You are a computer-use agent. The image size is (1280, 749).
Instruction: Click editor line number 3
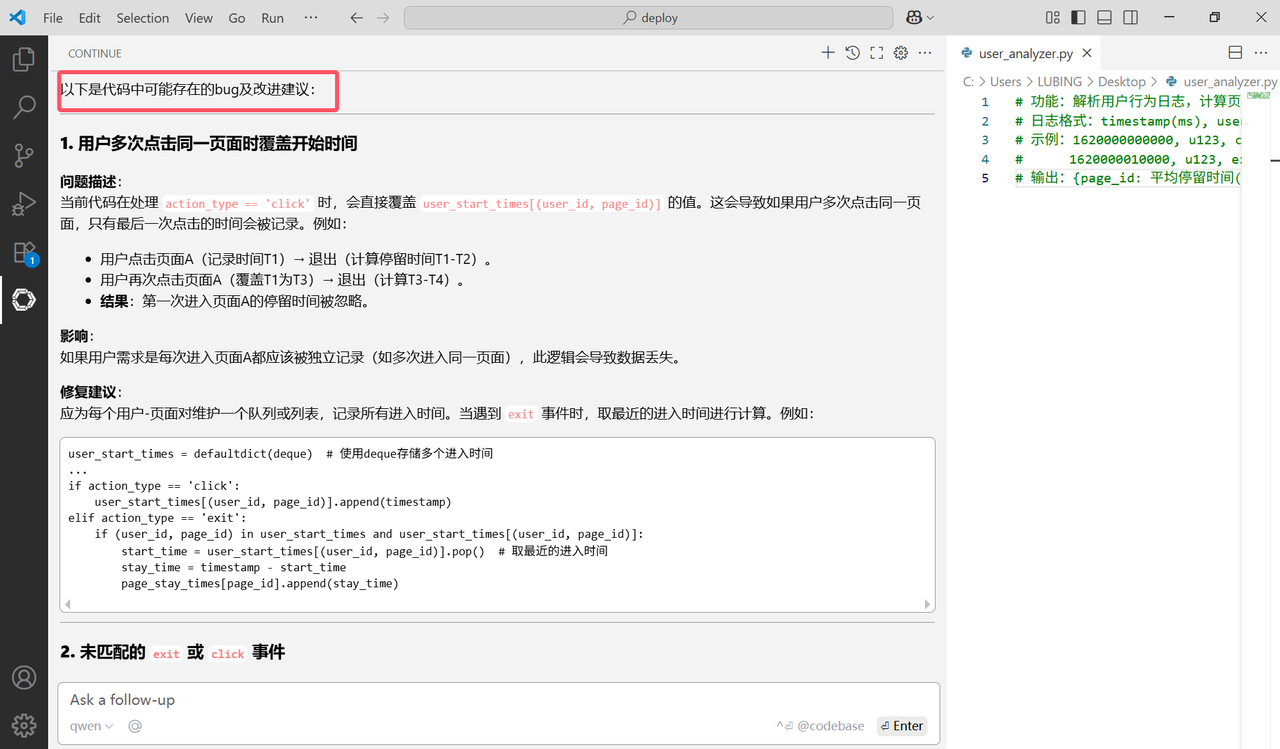tap(984, 140)
